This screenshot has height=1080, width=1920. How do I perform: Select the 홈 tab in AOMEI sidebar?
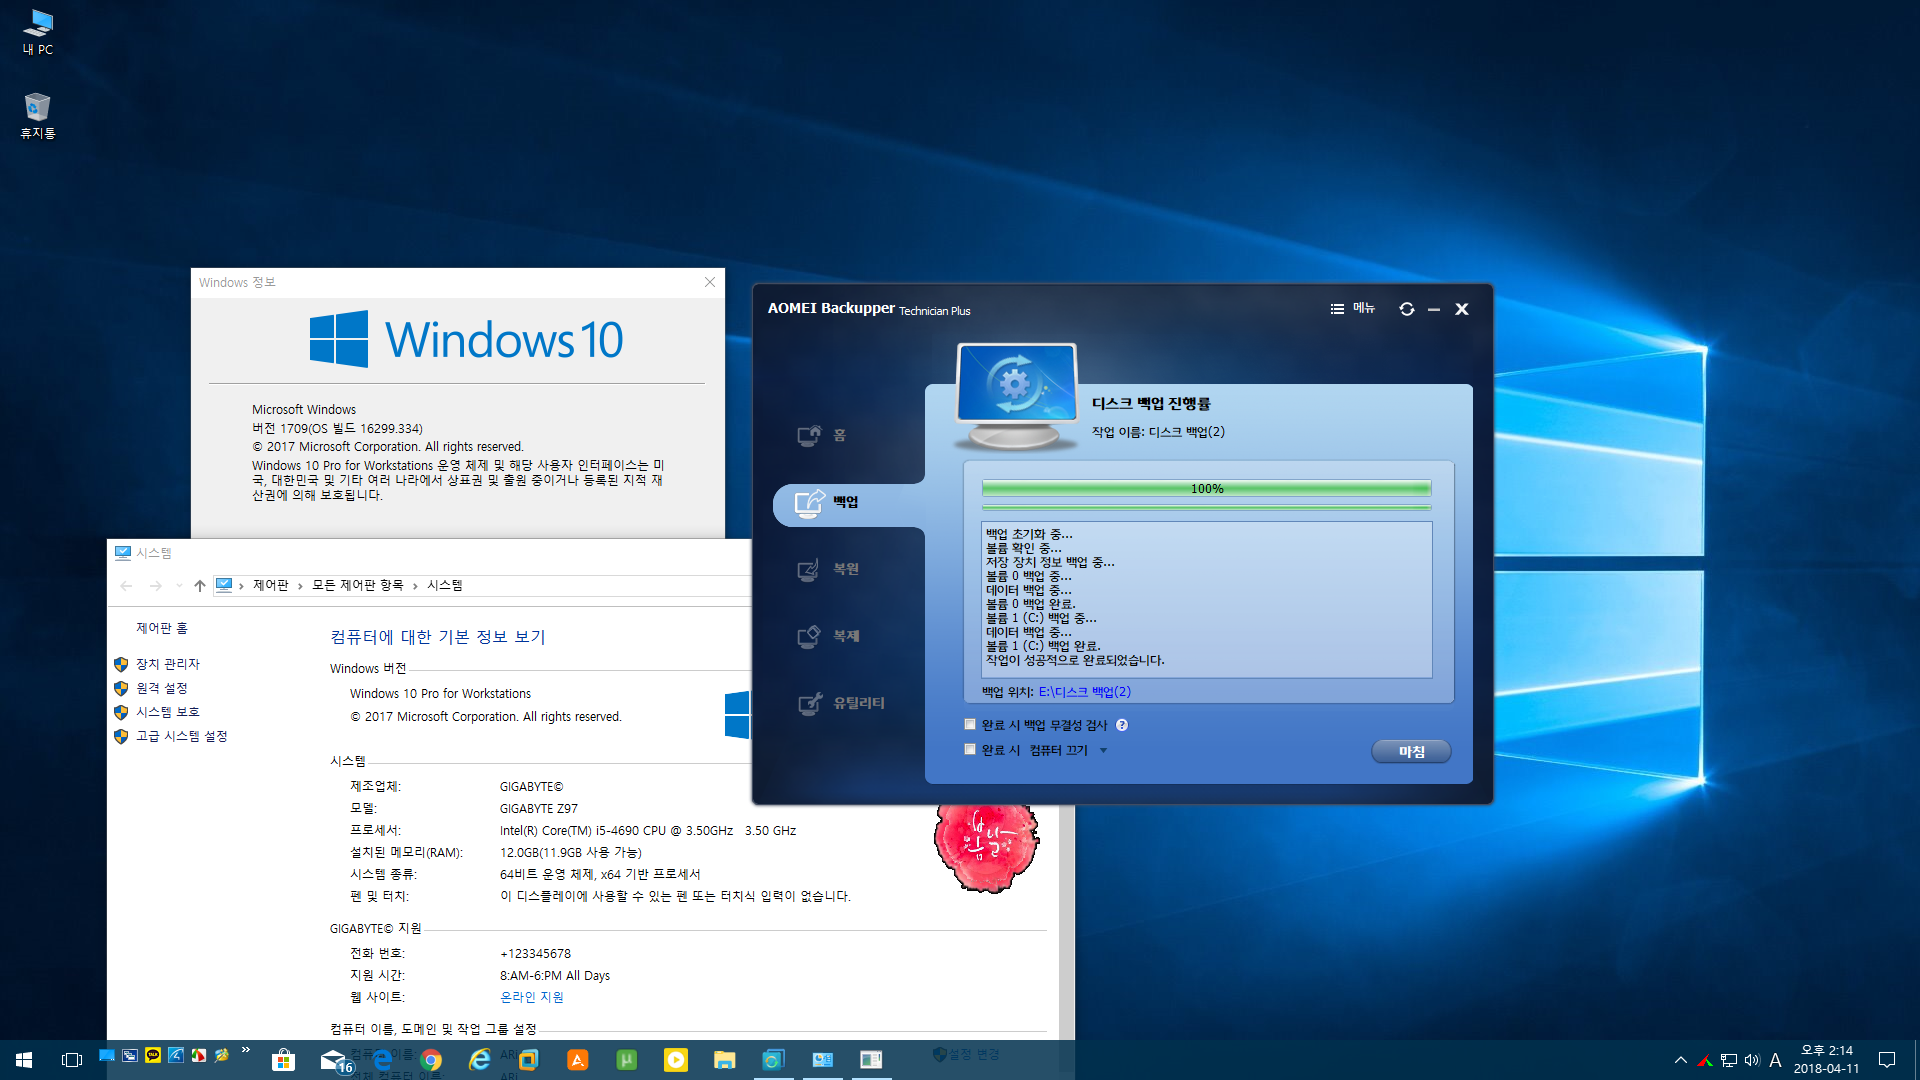click(x=824, y=435)
